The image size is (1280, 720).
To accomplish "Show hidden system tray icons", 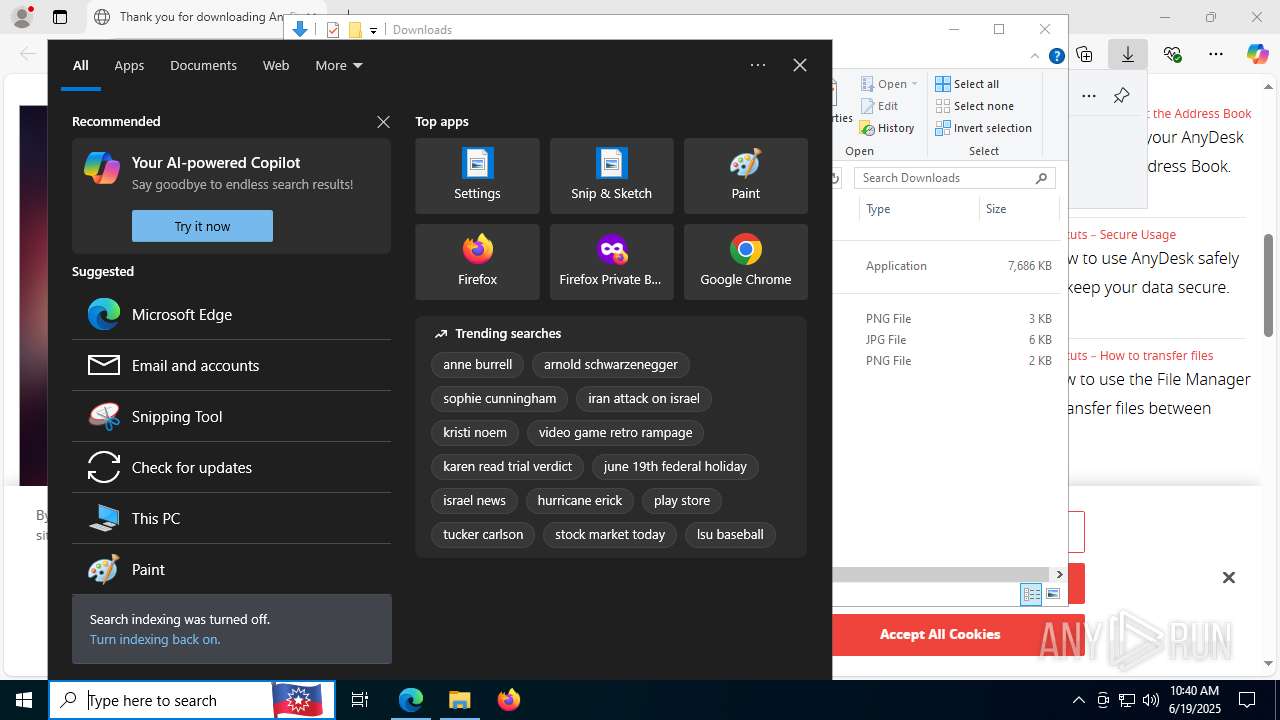I will [x=1078, y=700].
